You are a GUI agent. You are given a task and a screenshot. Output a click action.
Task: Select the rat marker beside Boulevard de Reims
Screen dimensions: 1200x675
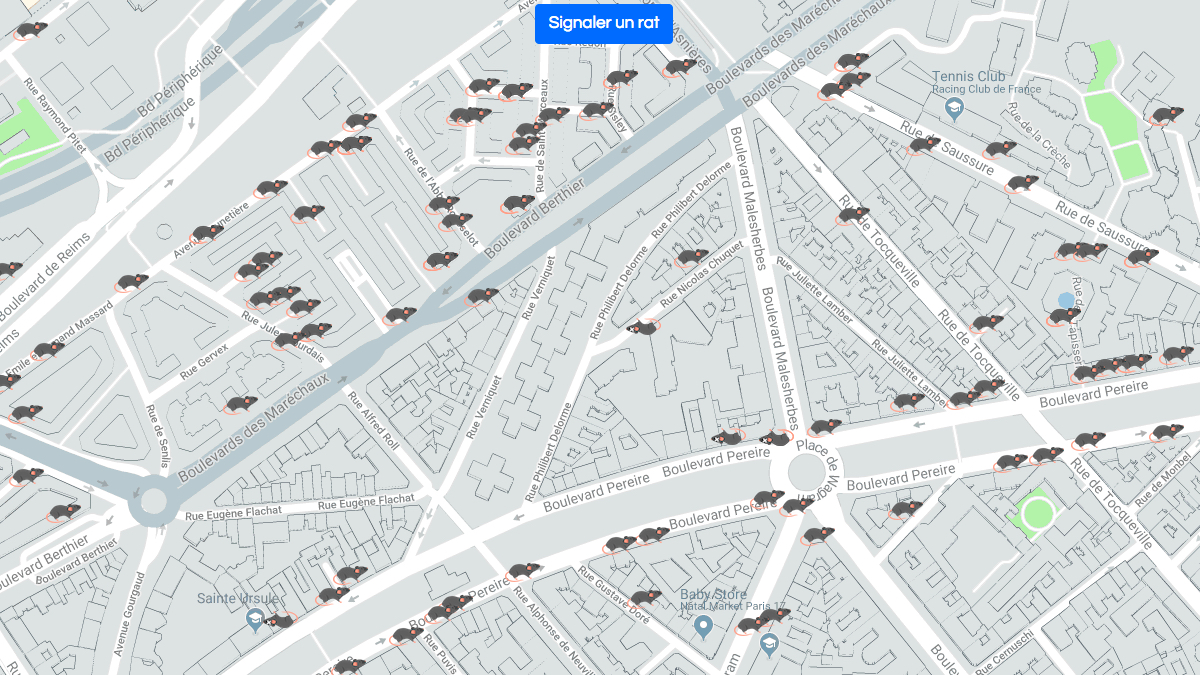6,269
